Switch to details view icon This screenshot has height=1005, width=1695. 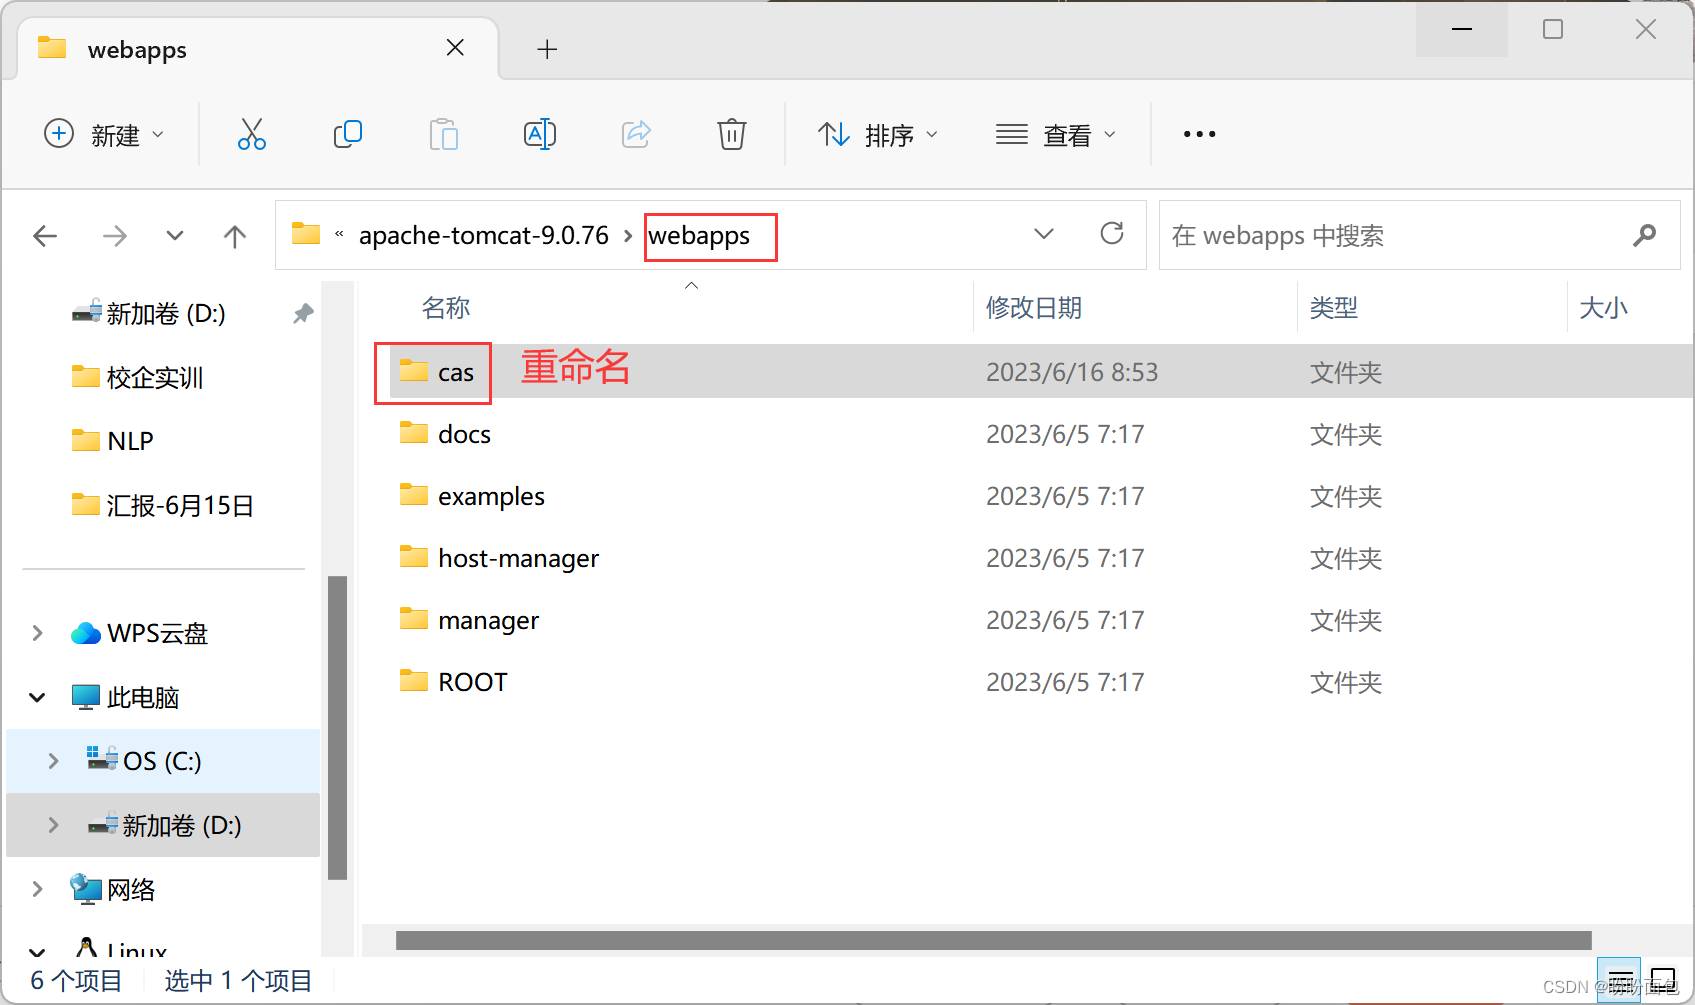(x=1619, y=980)
